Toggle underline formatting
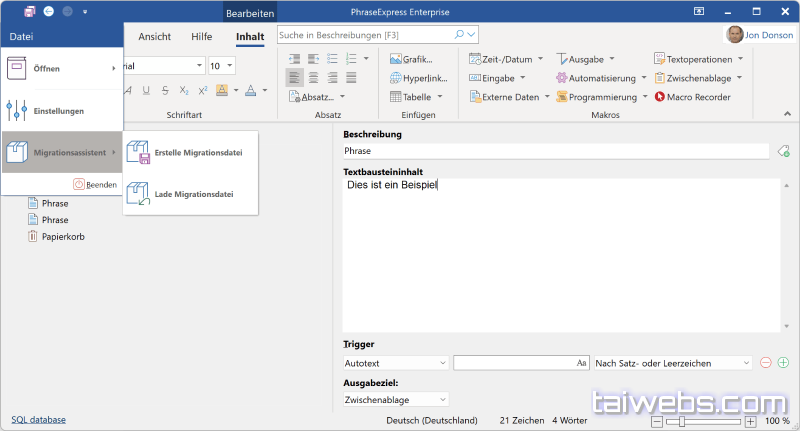This screenshot has width=800, height=431. 147,90
